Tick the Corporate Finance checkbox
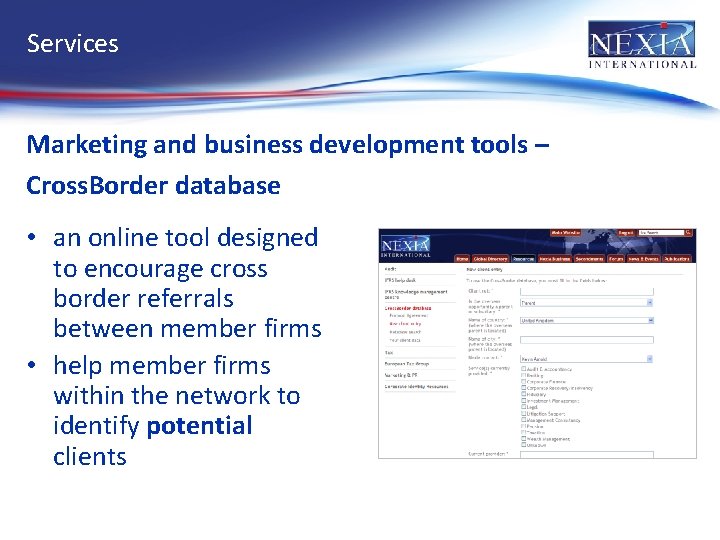The image size is (720, 540). point(523,382)
